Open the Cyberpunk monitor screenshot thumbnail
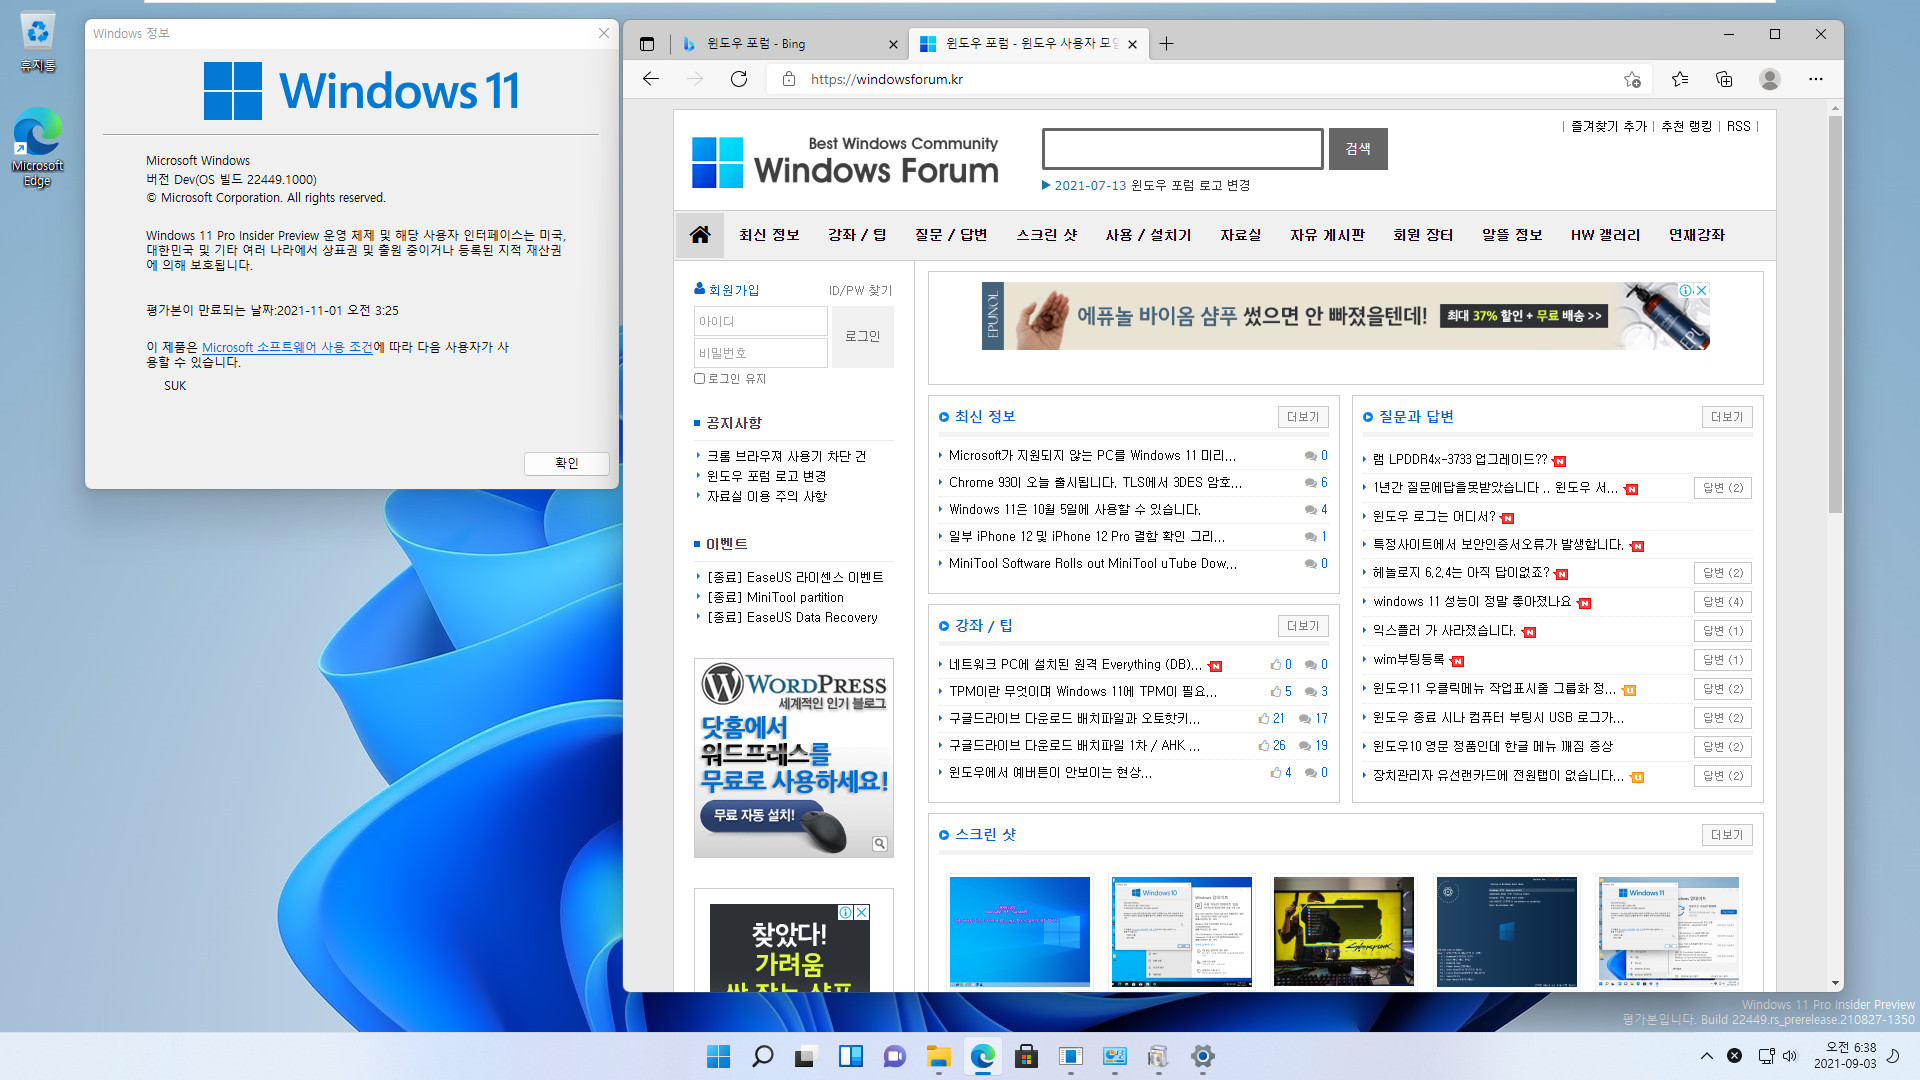 pyautogui.click(x=1344, y=931)
